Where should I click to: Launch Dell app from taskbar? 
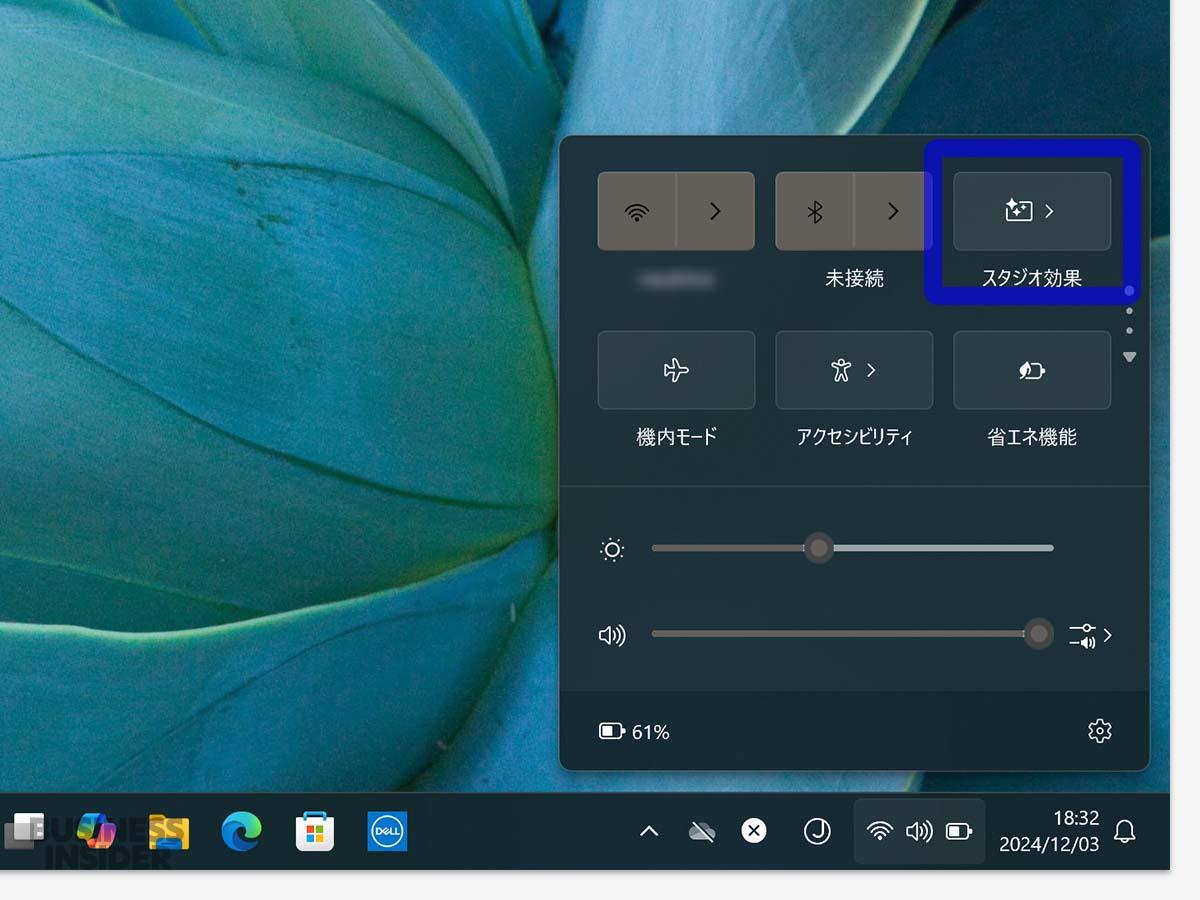387,831
